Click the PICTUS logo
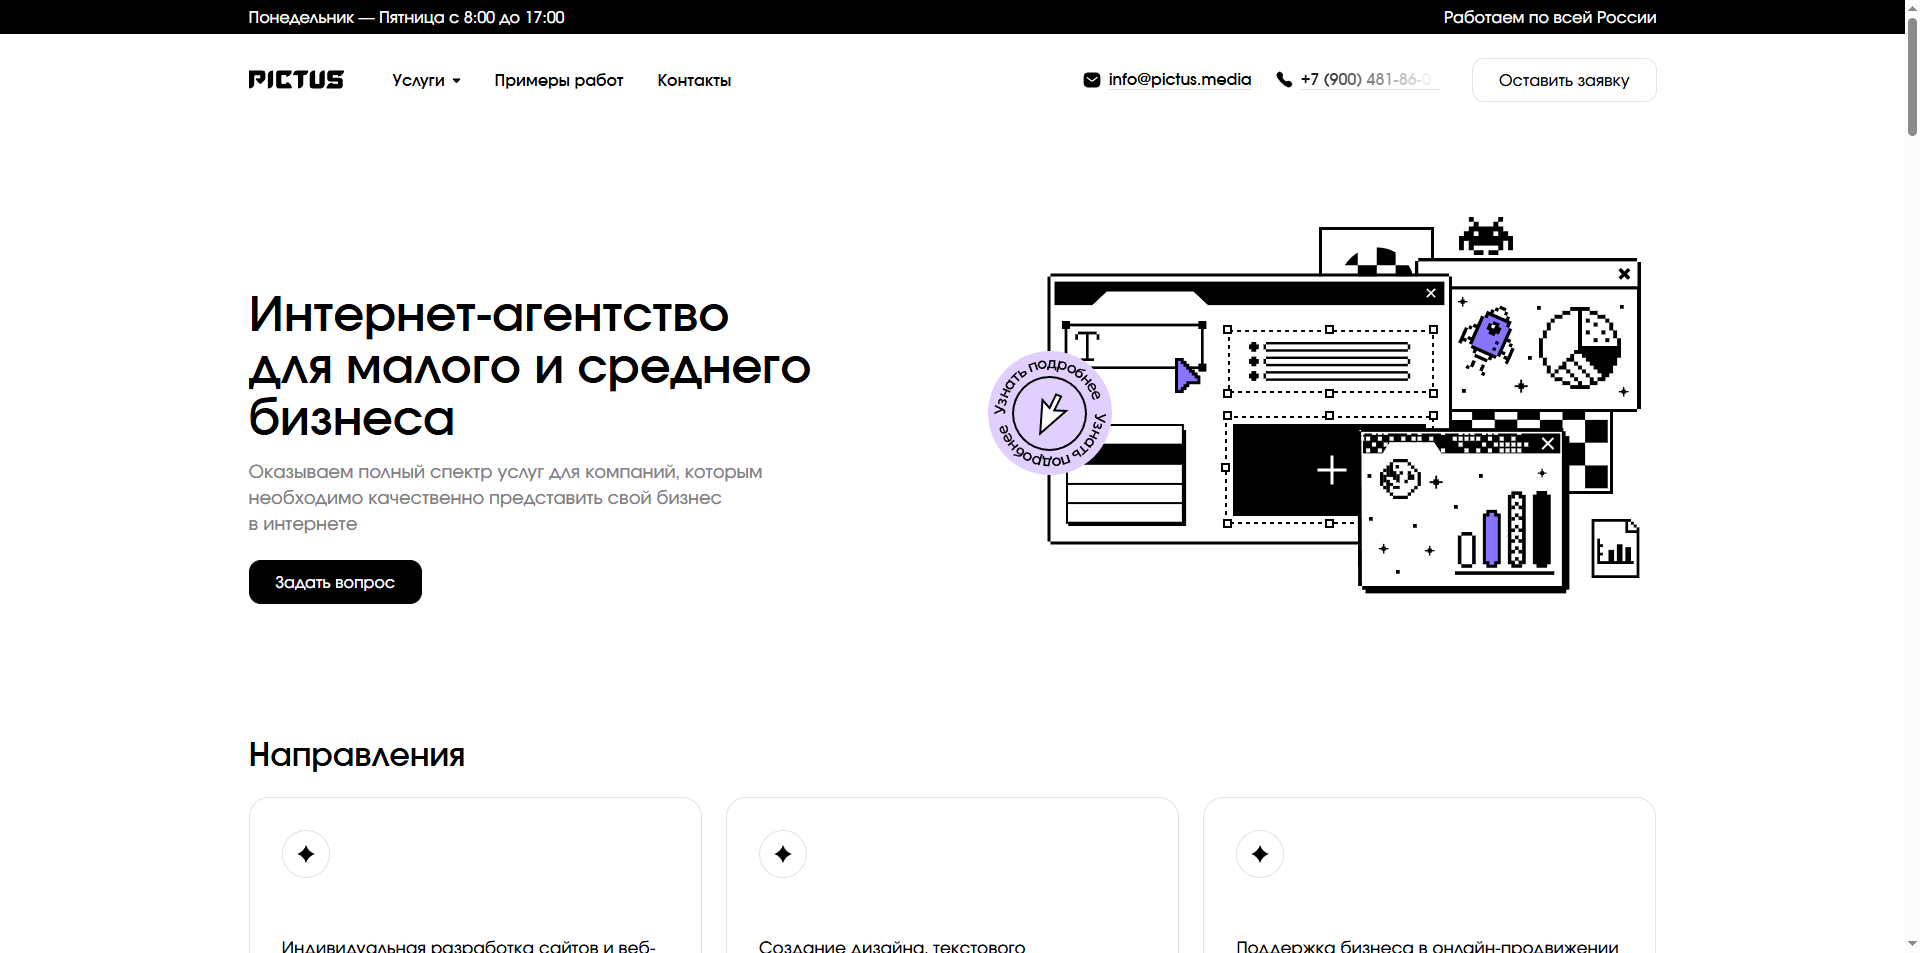The width and height of the screenshot is (1920, 953). coord(296,80)
